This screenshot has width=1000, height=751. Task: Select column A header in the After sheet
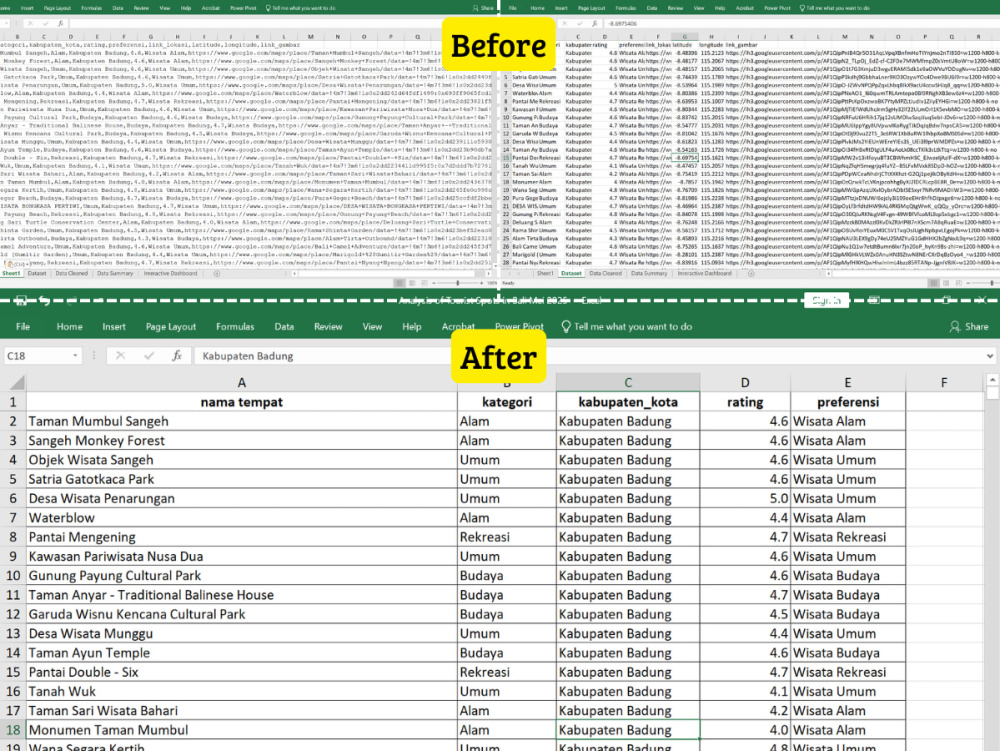click(242, 383)
